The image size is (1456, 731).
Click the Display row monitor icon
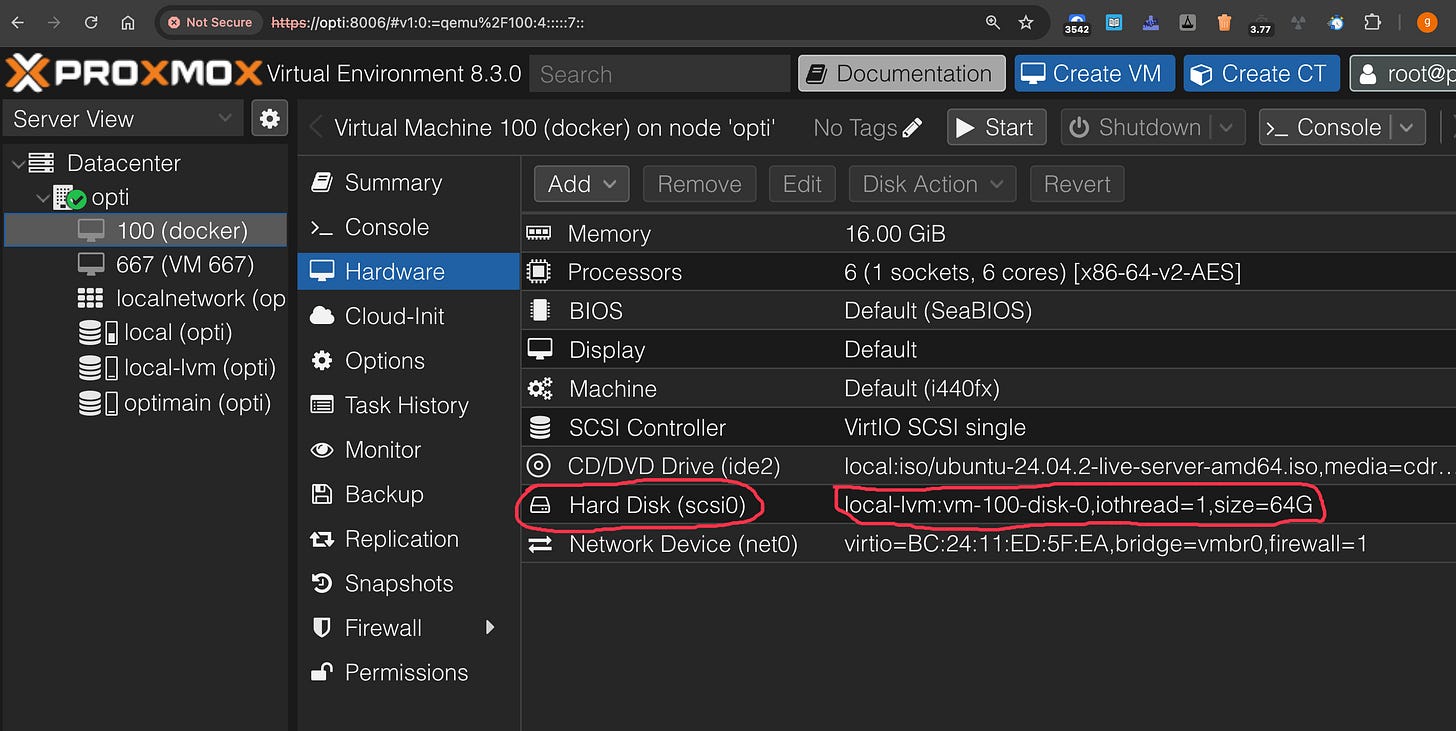click(539, 350)
